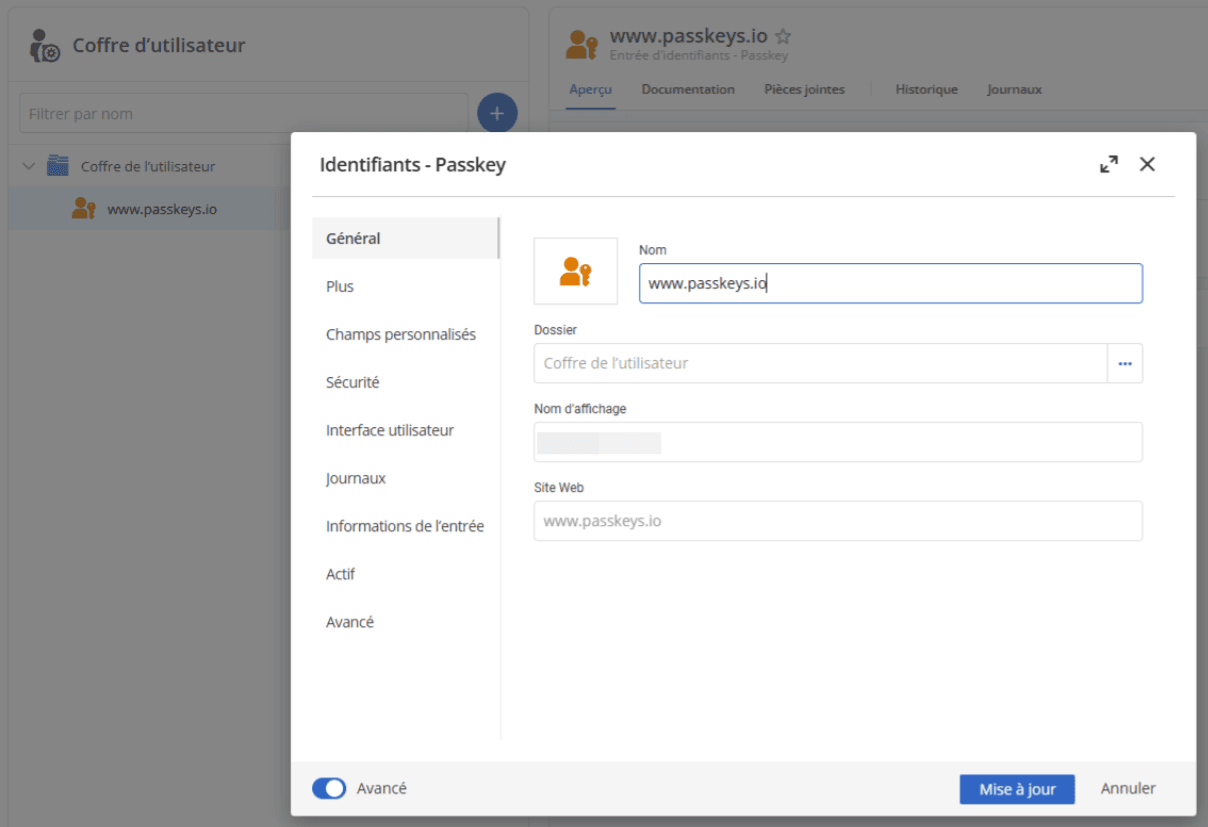Click the user vault icon in header
This screenshot has height=827, width=1208.
[45, 46]
